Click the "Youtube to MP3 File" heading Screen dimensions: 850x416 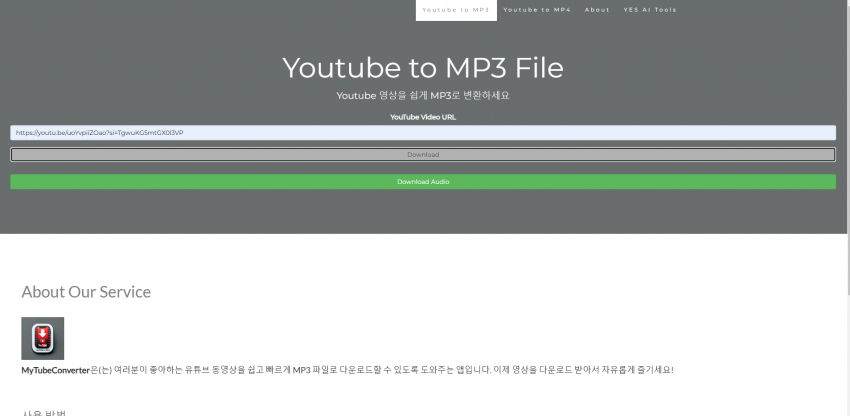tap(423, 68)
